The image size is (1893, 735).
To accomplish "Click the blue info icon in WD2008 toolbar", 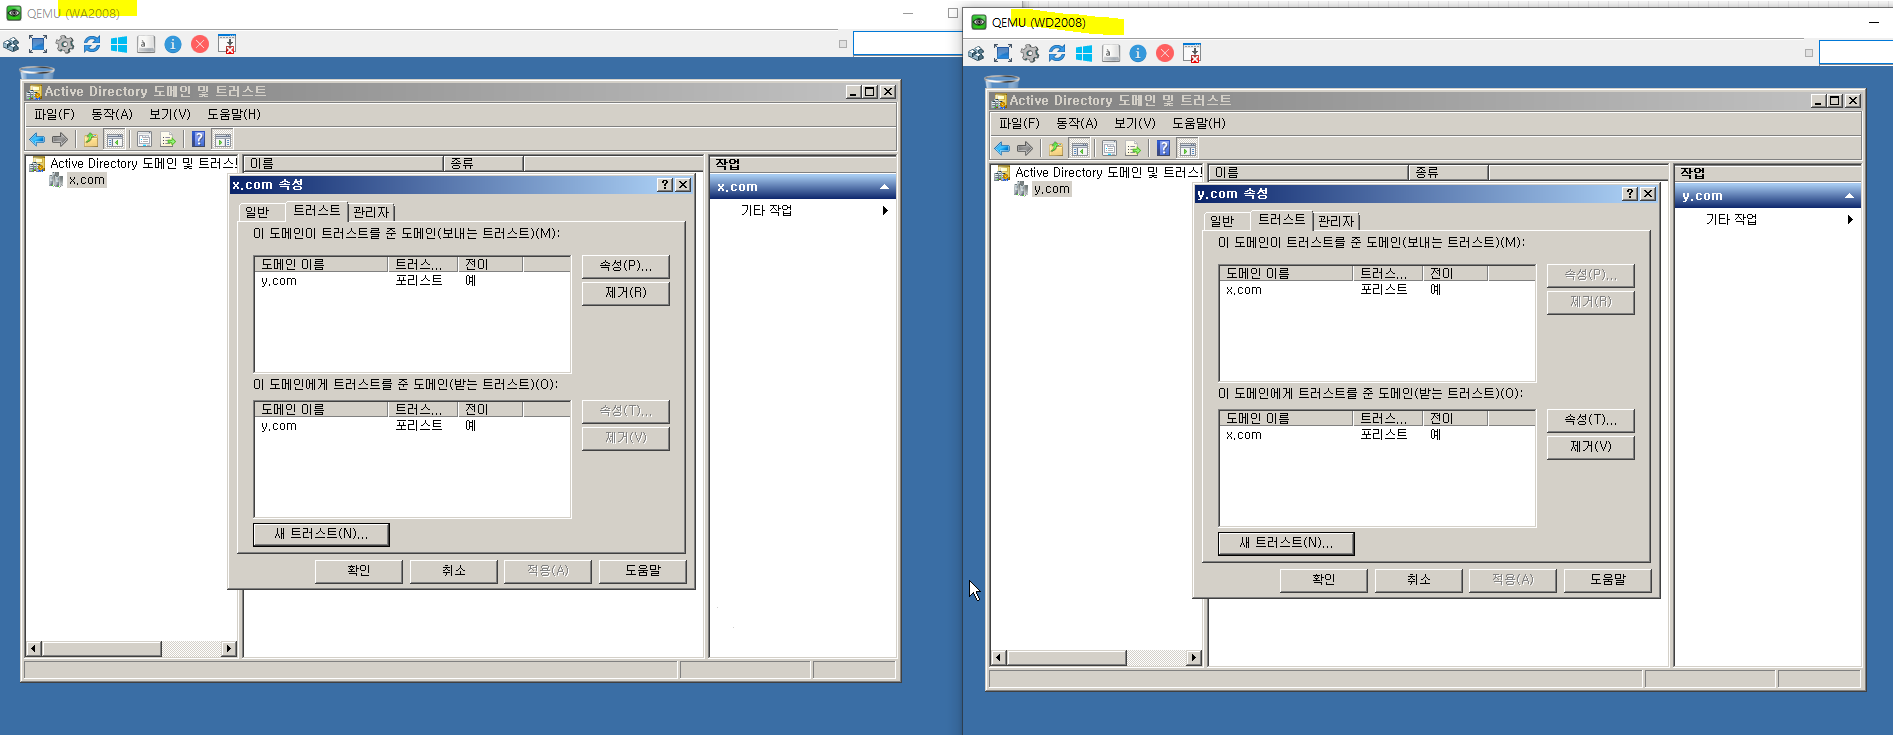I will click(1138, 53).
